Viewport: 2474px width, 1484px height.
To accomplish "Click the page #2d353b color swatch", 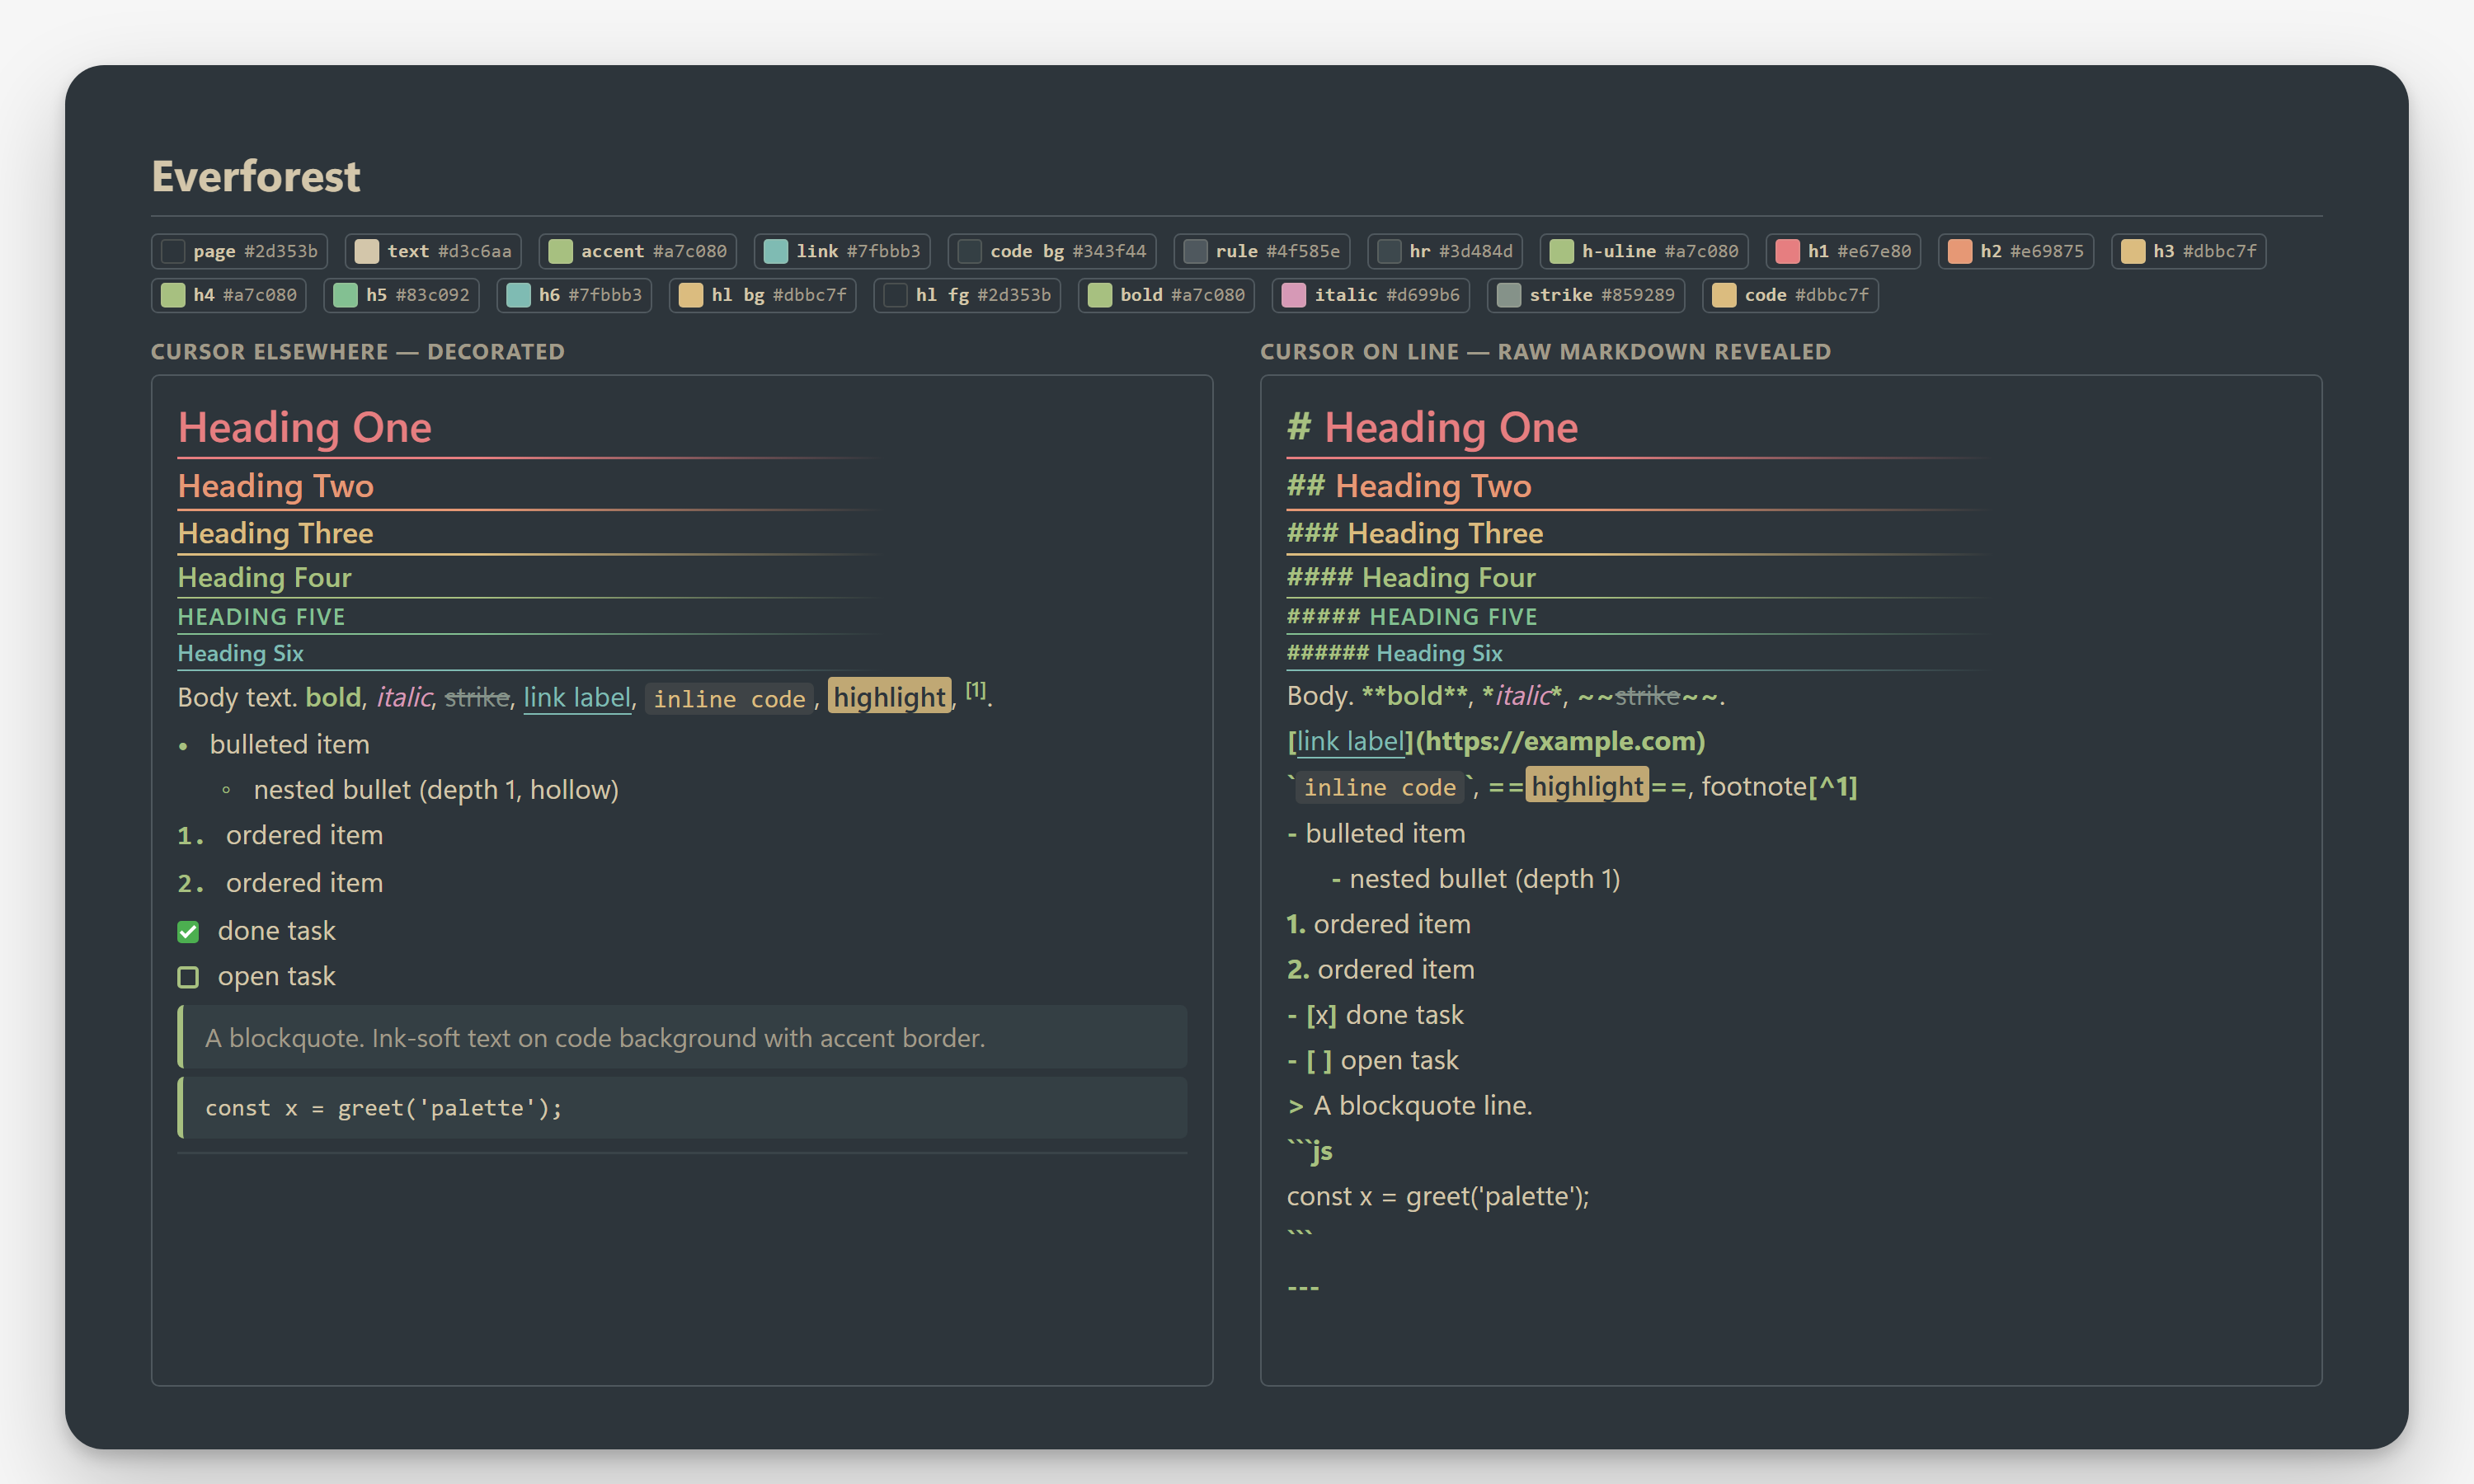I will coord(239,251).
